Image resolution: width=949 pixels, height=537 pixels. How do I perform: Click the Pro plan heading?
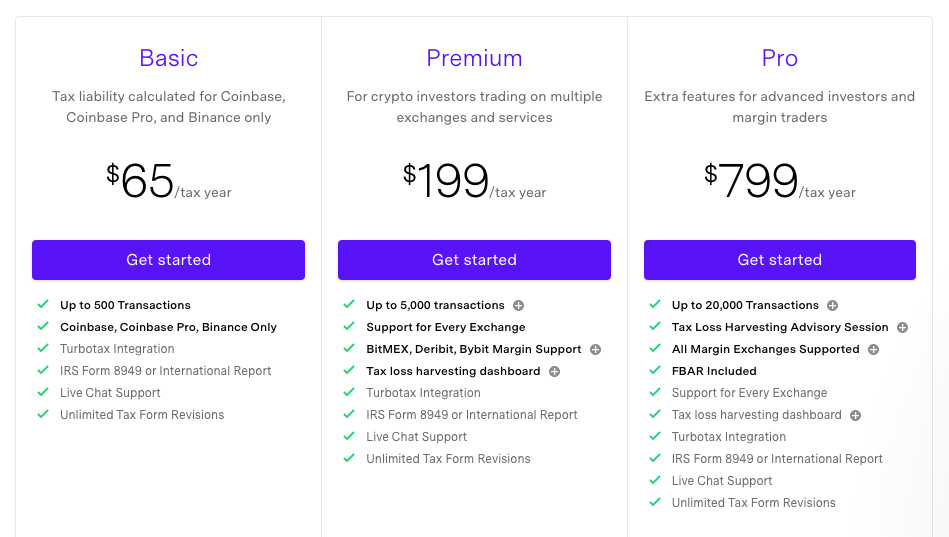pyautogui.click(x=780, y=58)
